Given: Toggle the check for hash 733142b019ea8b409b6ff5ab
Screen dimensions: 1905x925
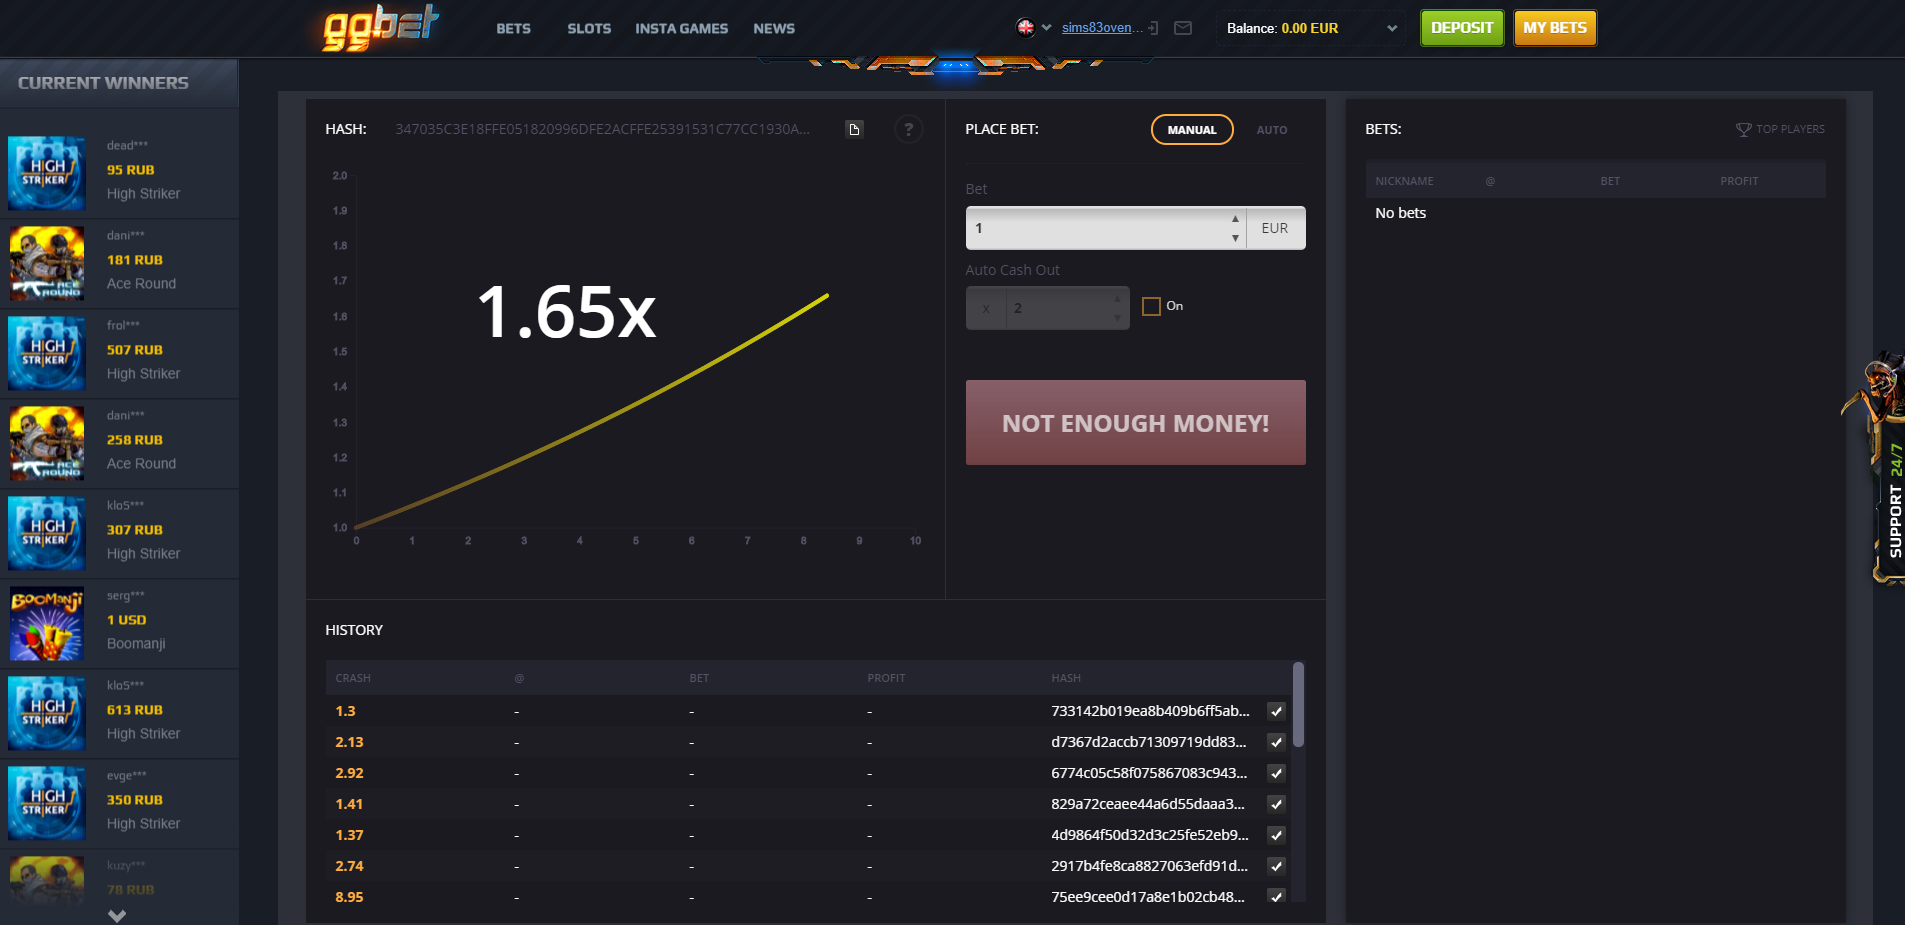Looking at the screenshot, I should 1276,711.
